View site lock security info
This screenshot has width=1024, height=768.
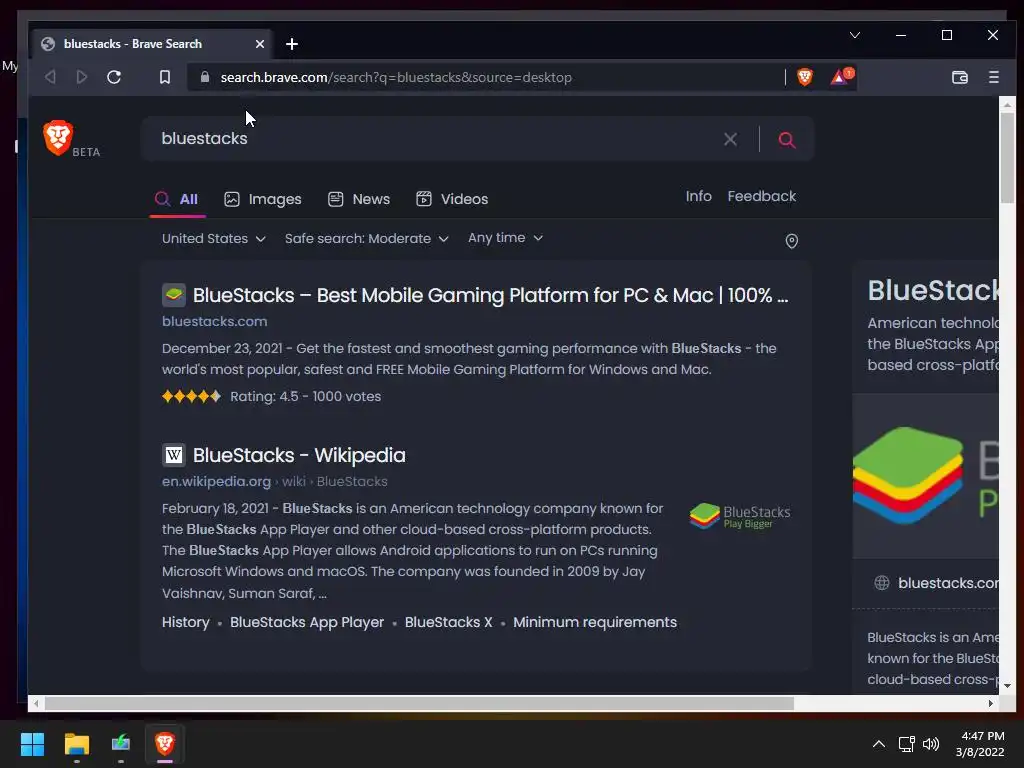pos(205,77)
